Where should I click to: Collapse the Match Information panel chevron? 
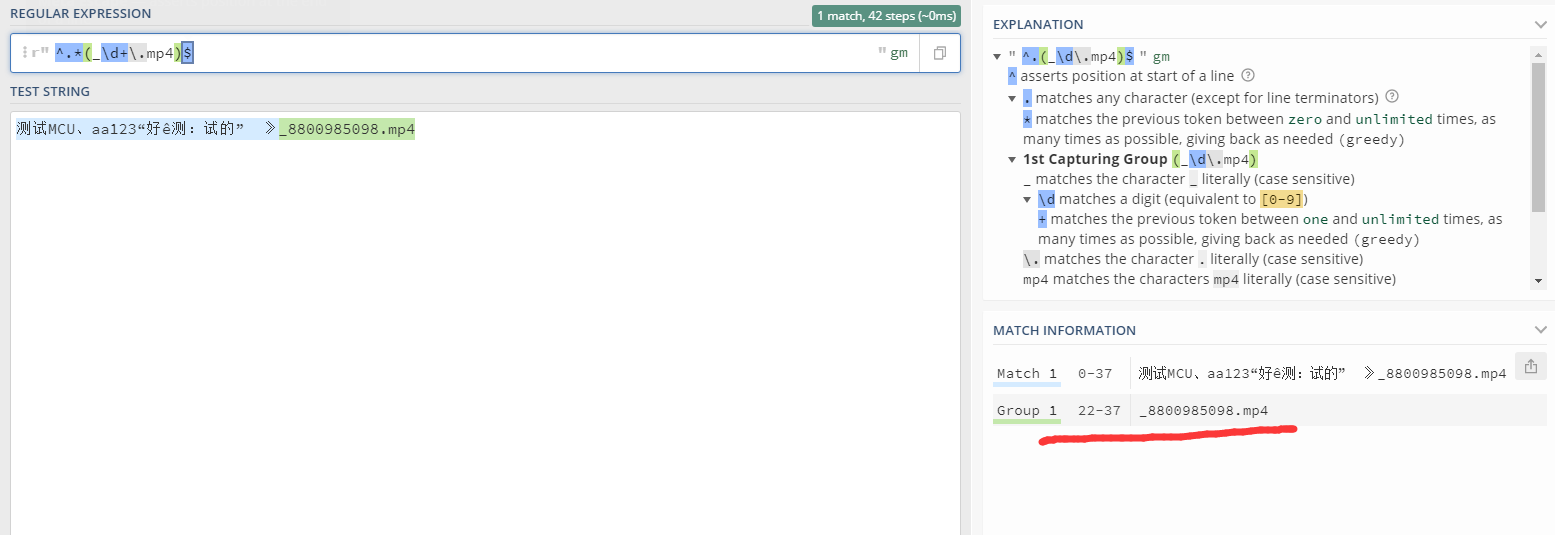click(x=1539, y=330)
